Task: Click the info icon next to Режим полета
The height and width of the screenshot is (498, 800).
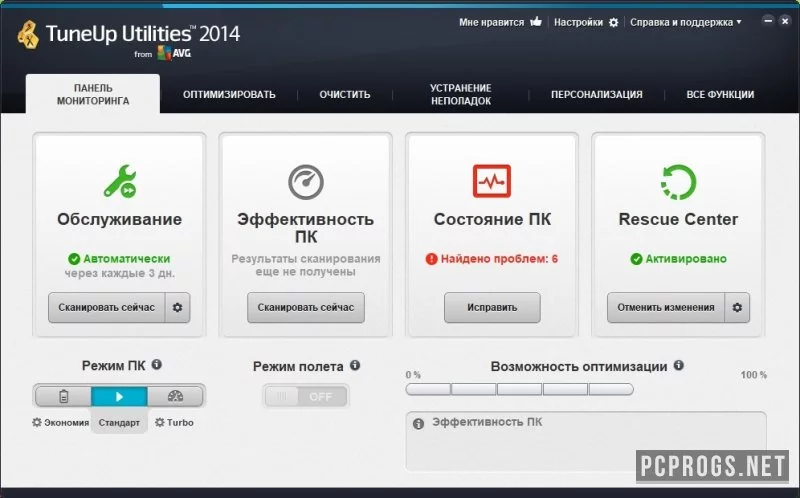Action: 355,365
